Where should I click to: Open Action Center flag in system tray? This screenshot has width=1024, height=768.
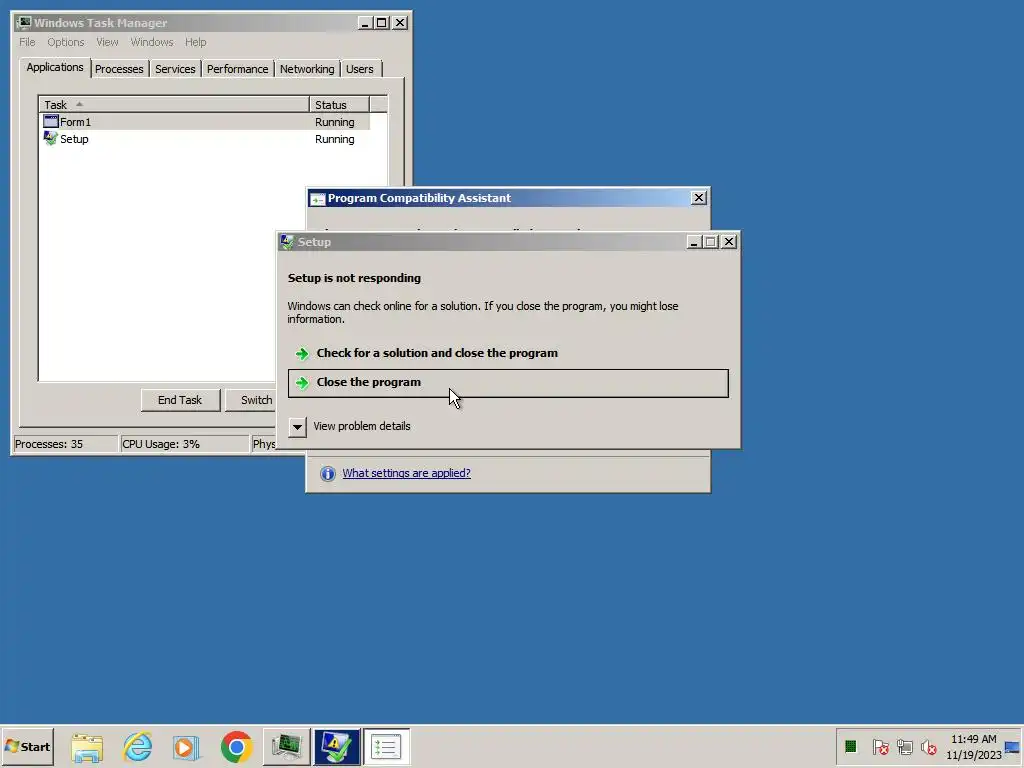coord(880,746)
